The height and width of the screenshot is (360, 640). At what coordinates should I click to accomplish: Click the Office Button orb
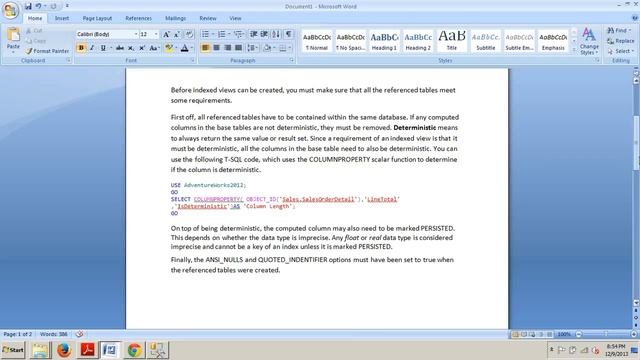pyautogui.click(x=10, y=10)
